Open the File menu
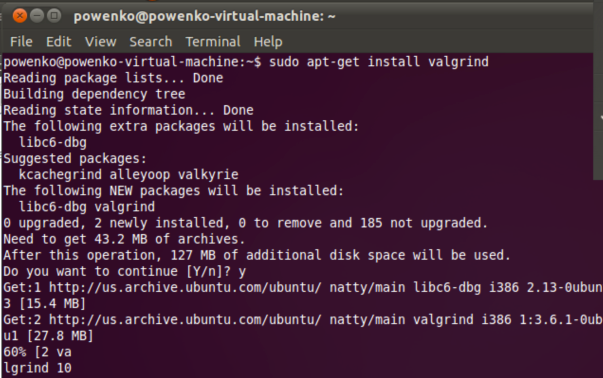 (x=21, y=42)
